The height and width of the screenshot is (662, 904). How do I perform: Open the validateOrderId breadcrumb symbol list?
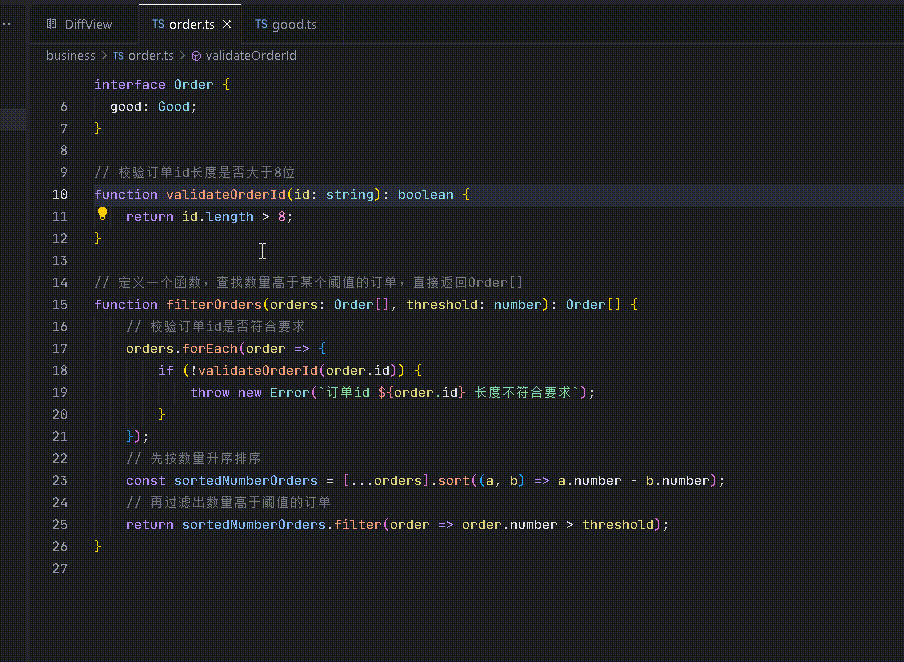tap(250, 56)
